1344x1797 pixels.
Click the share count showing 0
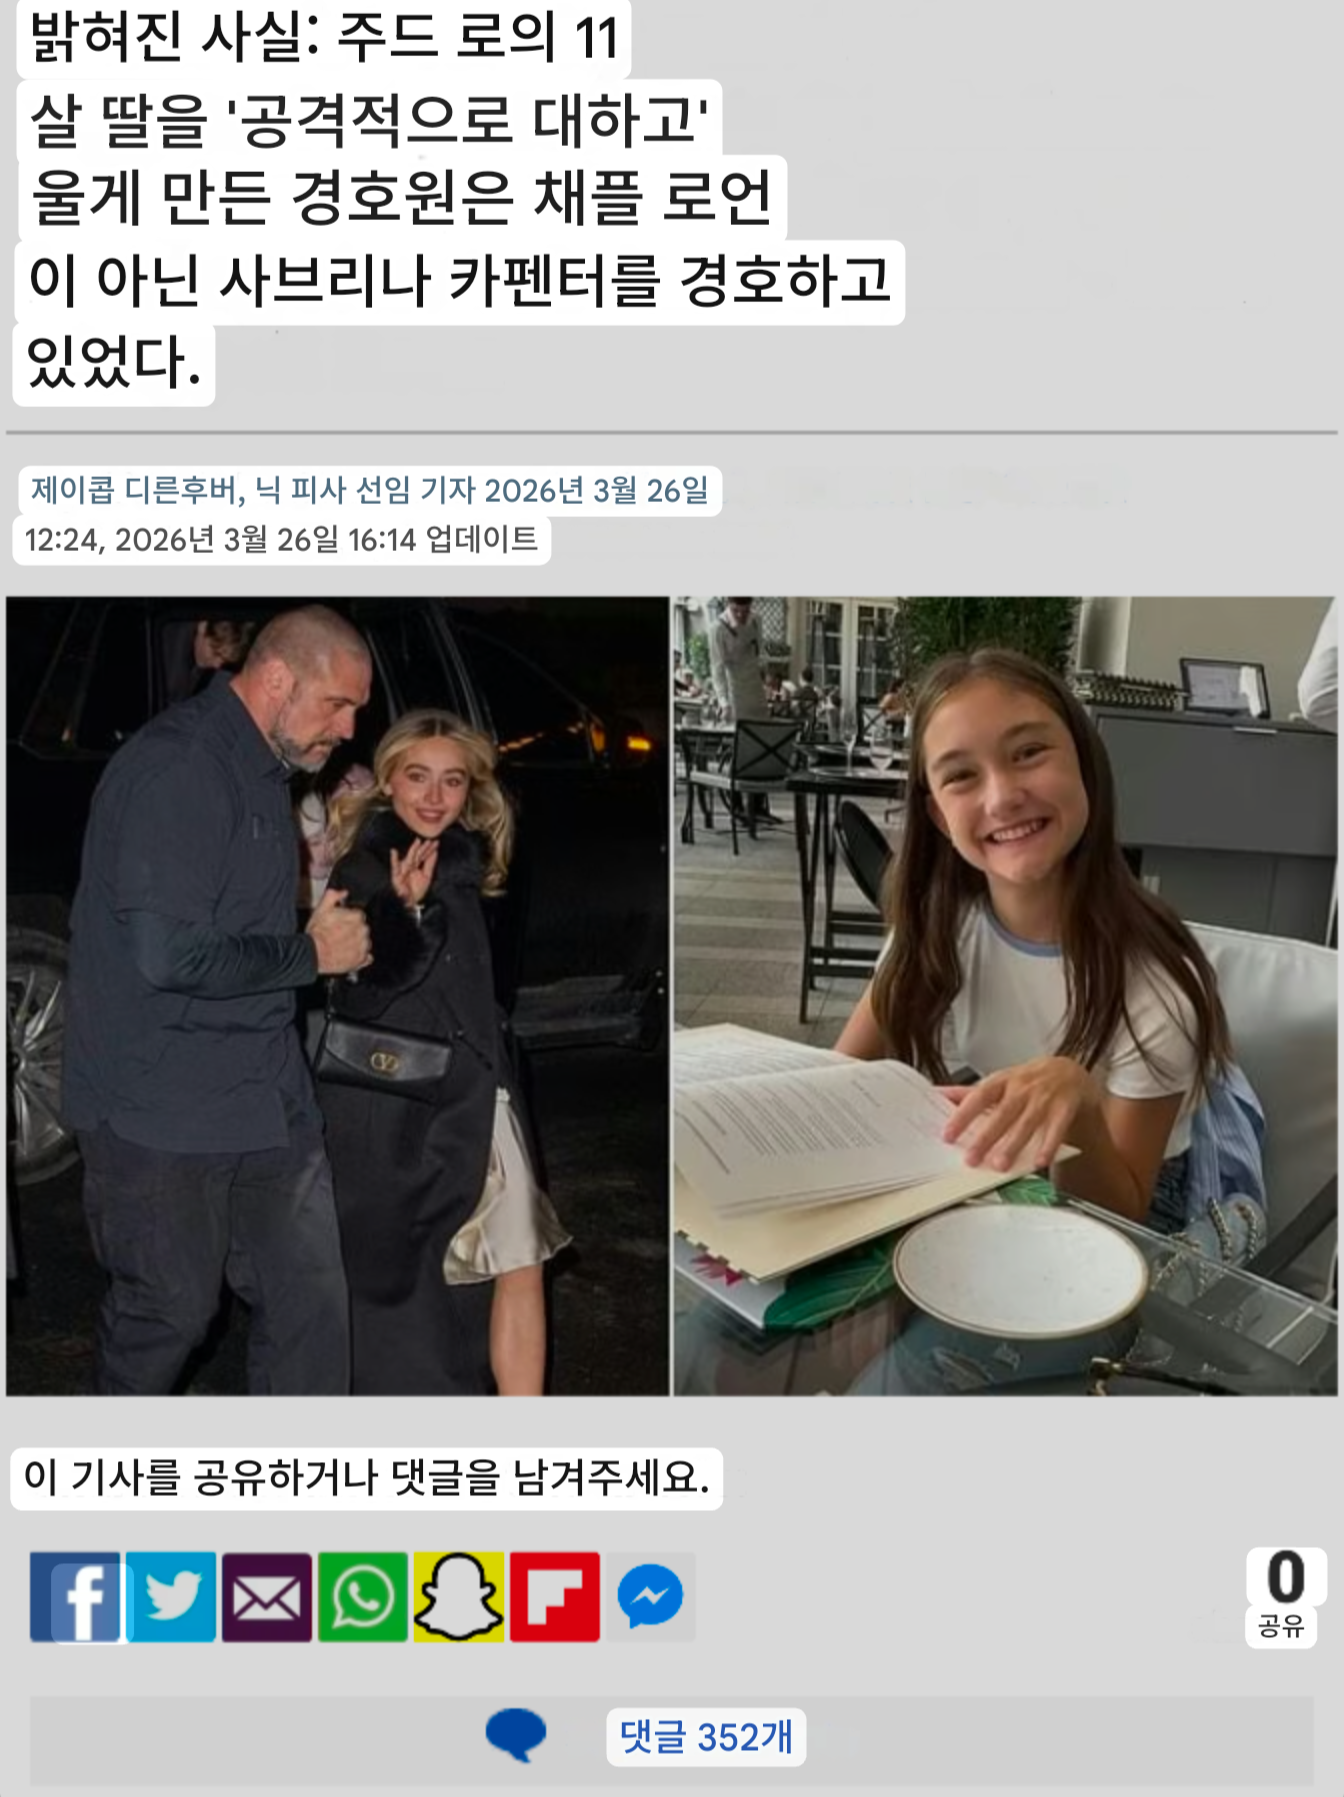pos(1286,1578)
